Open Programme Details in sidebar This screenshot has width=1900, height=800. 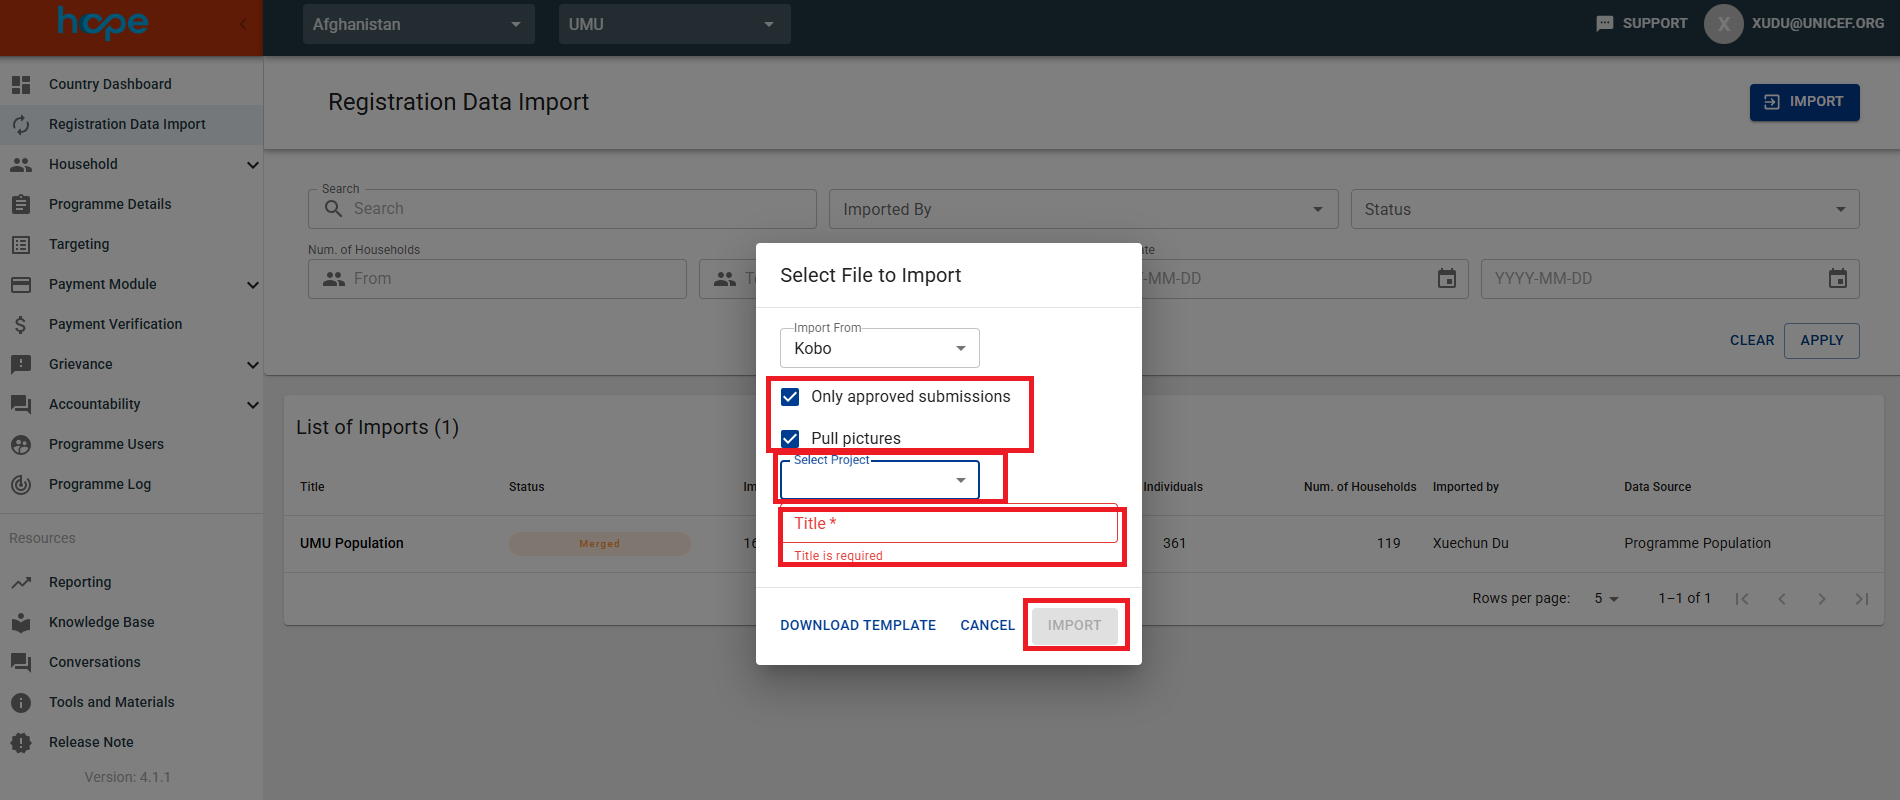[x=110, y=205]
